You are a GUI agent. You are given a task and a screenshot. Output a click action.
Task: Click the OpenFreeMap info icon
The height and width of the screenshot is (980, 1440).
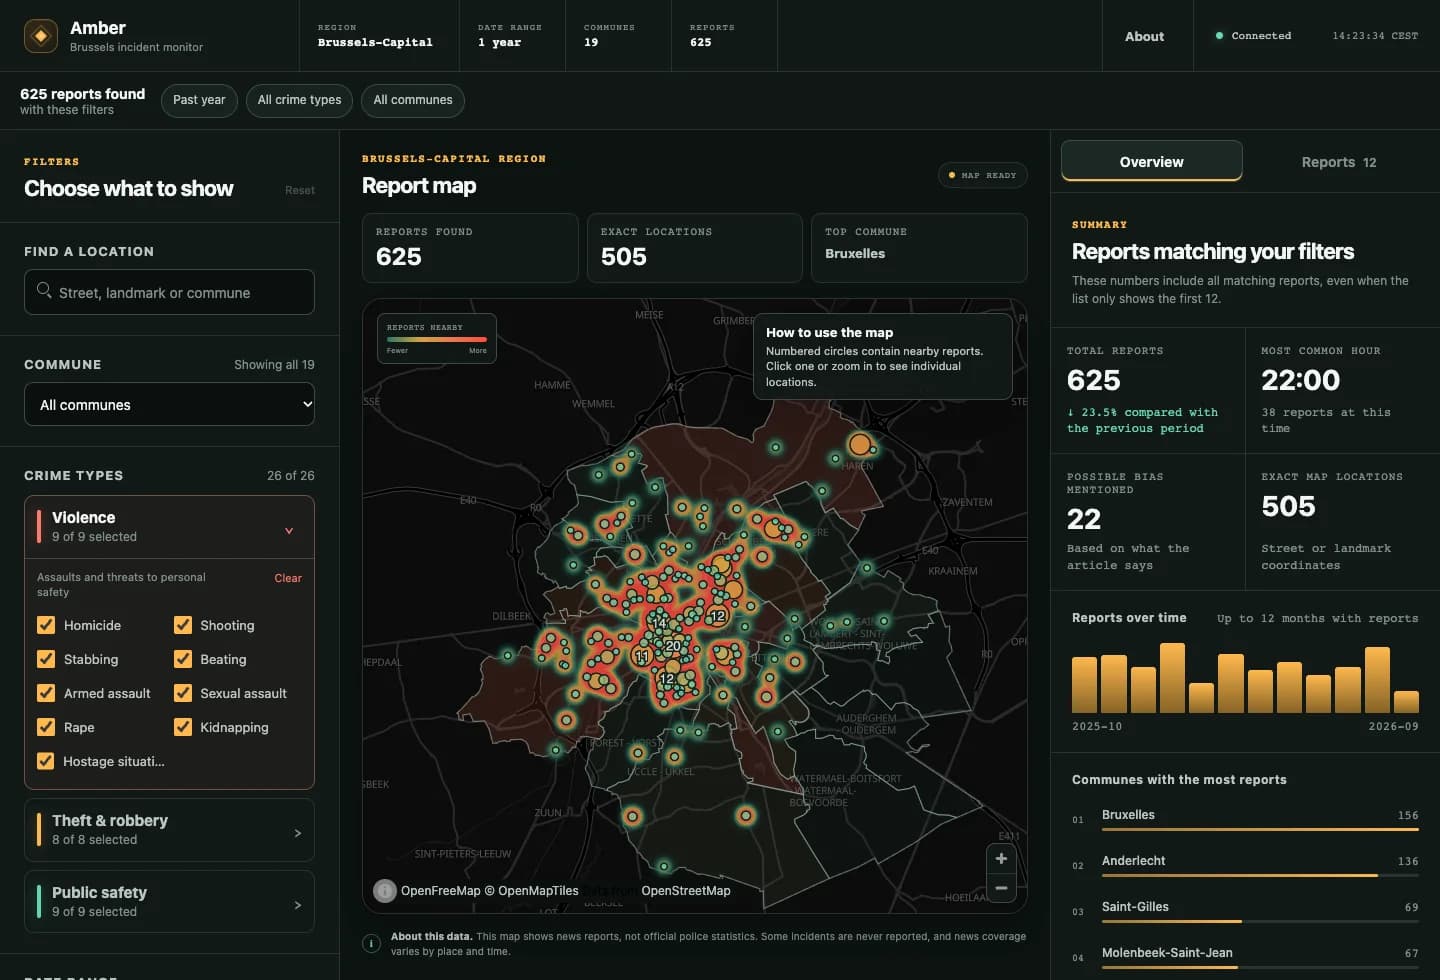[x=385, y=890]
